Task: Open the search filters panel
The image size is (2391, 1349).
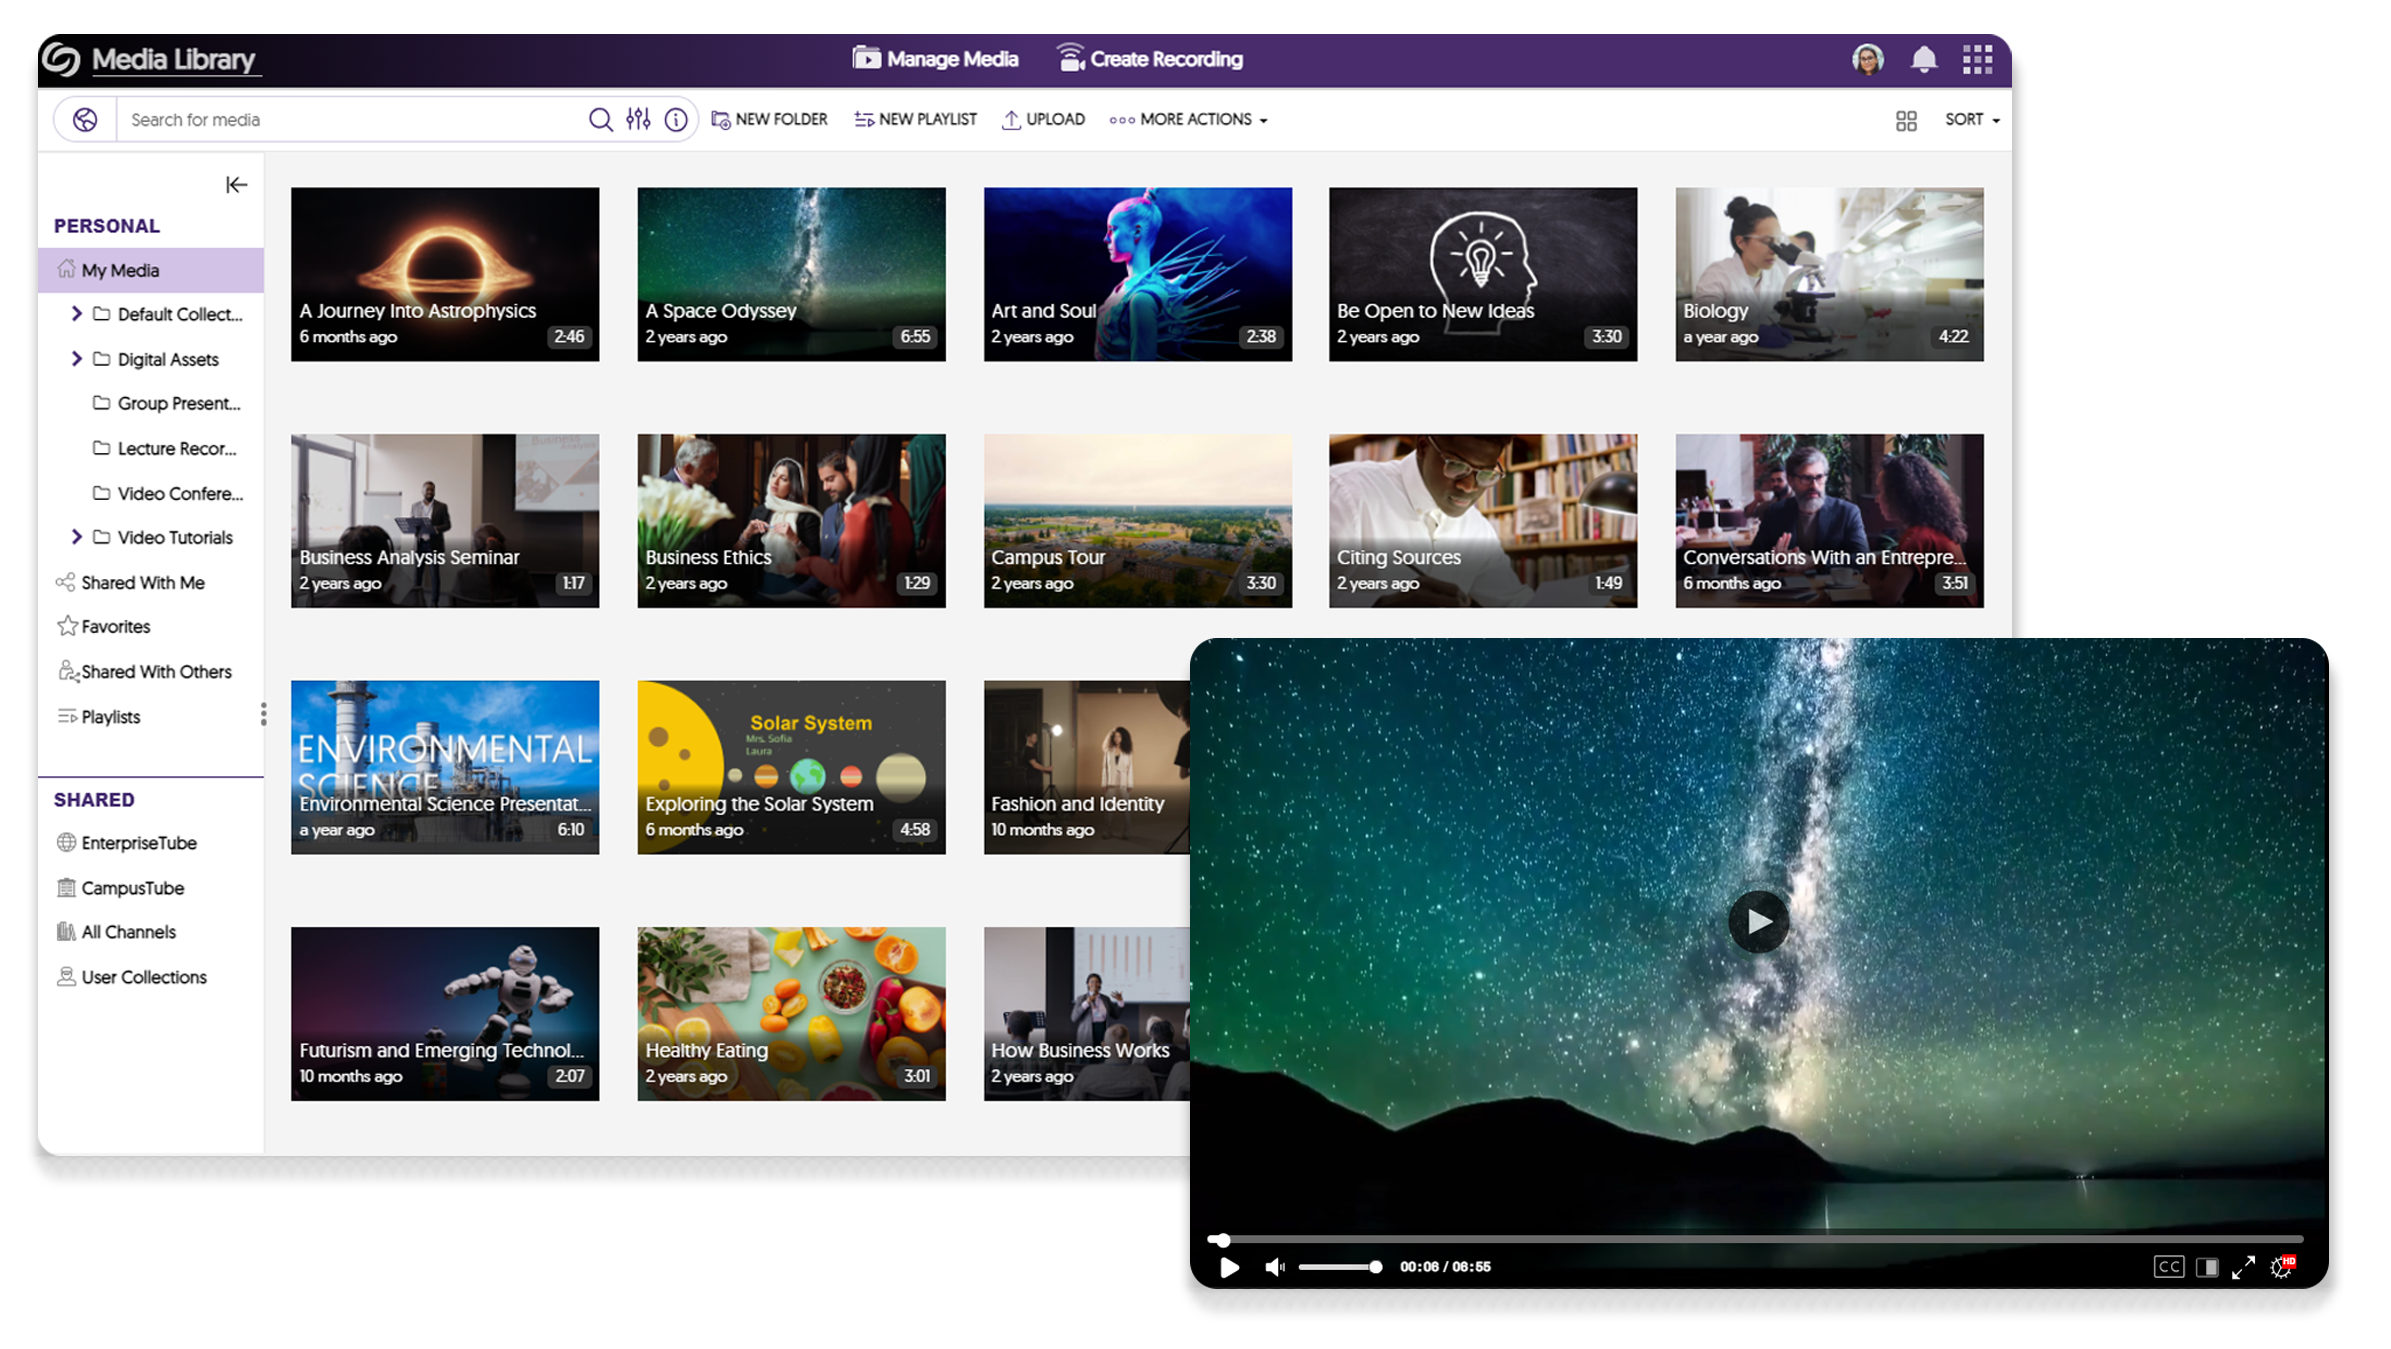Action: click(638, 119)
